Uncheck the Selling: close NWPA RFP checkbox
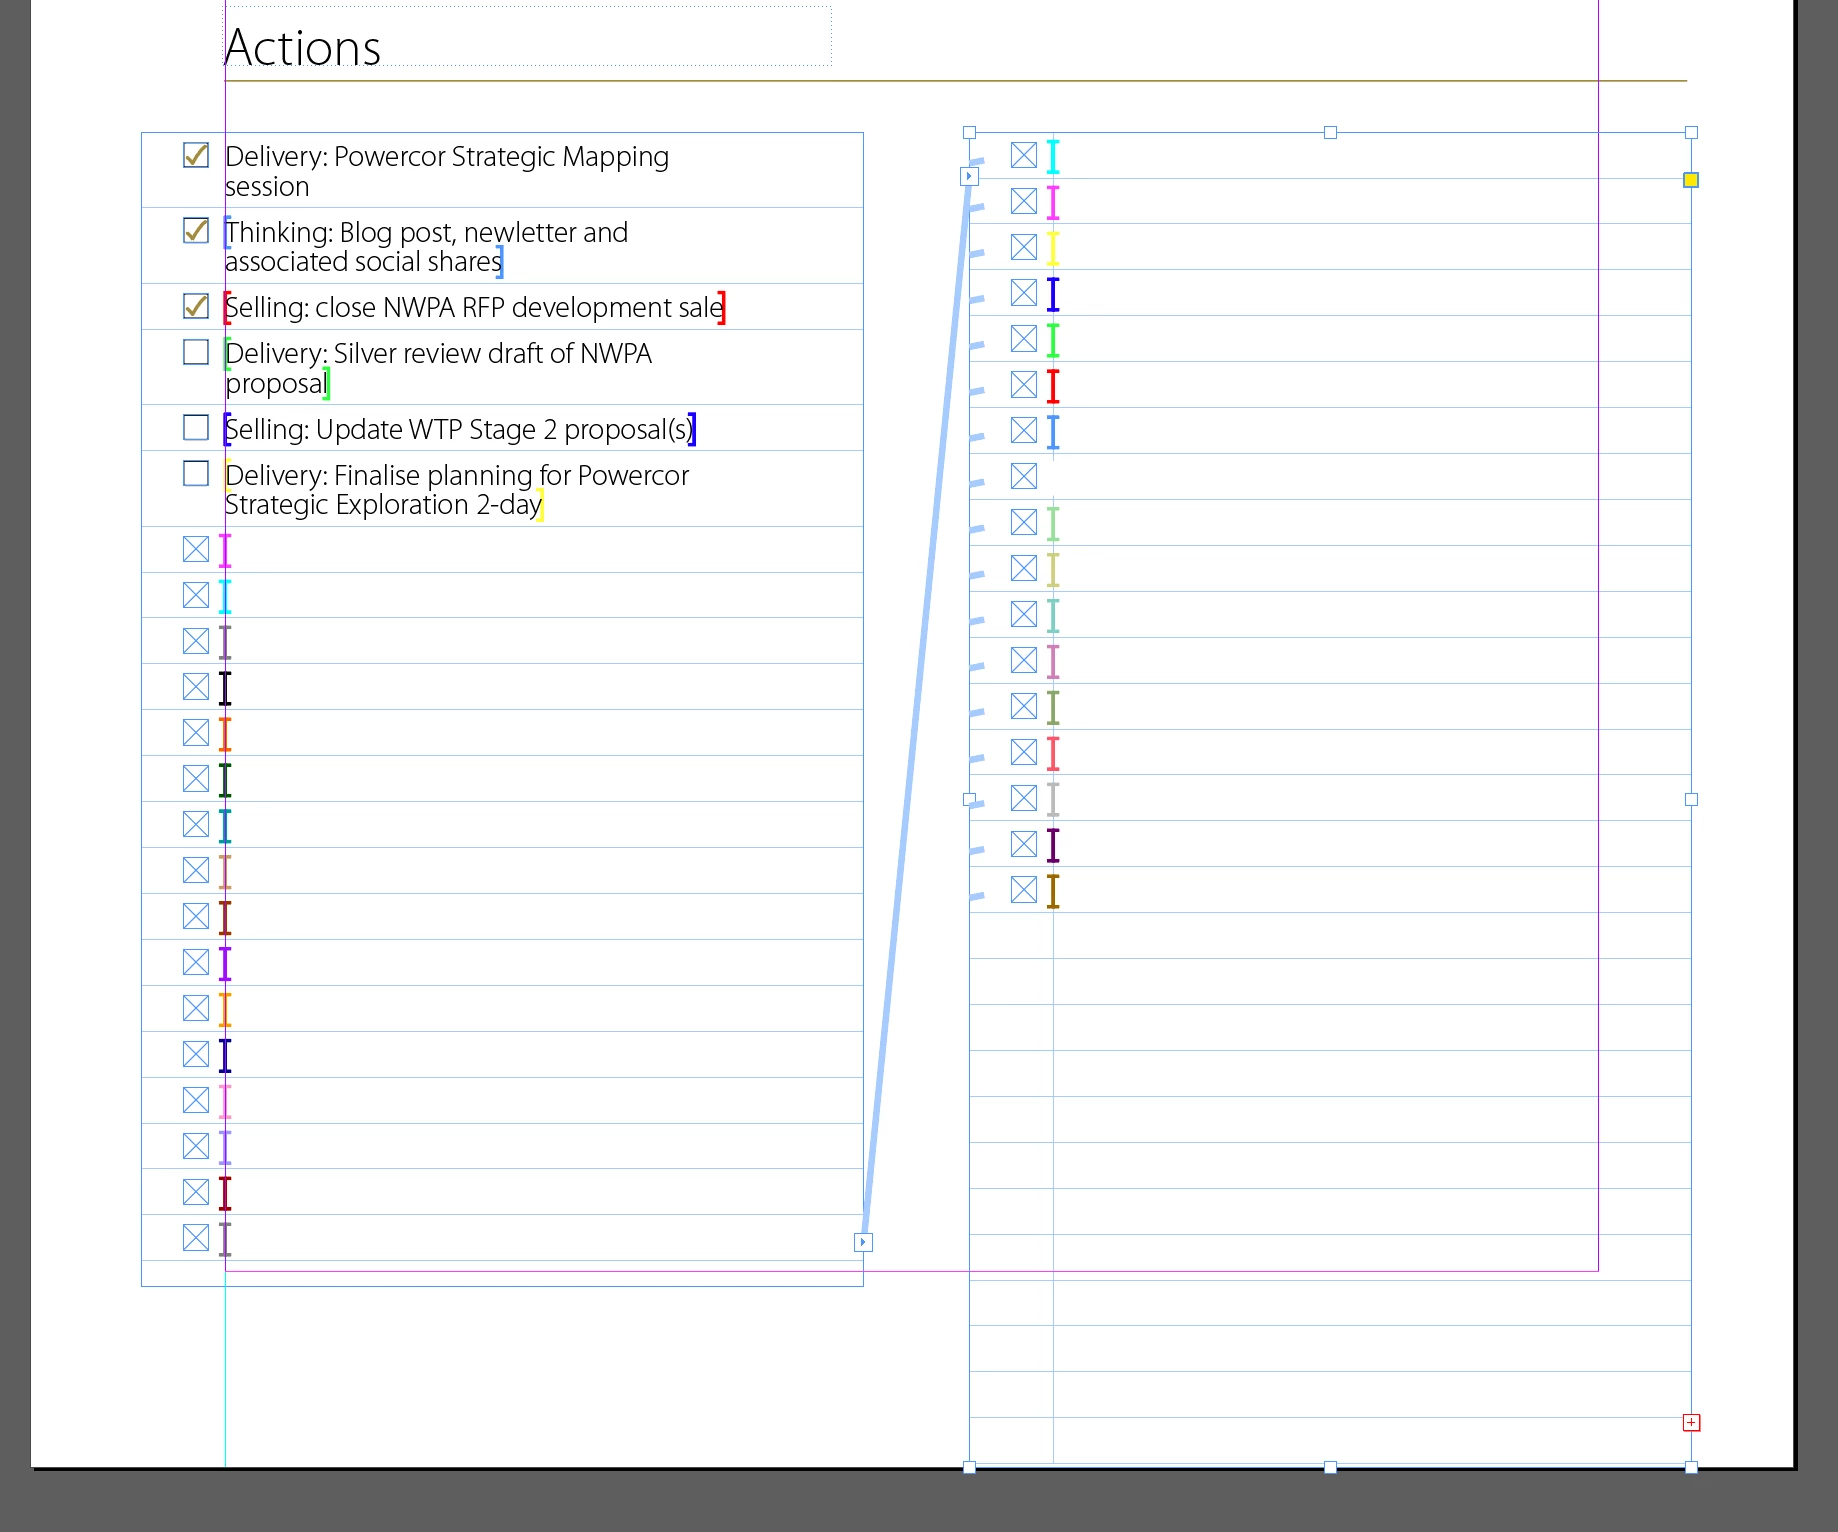This screenshot has height=1532, width=1838. tap(196, 306)
